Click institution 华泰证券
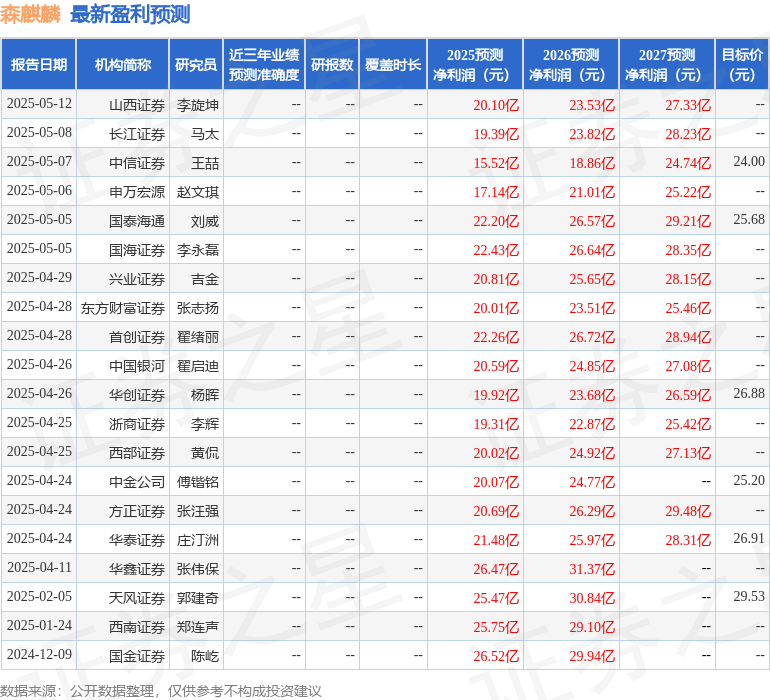Image resolution: width=770 pixels, height=700 pixels. pyautogui.click(x=137, y=540)
